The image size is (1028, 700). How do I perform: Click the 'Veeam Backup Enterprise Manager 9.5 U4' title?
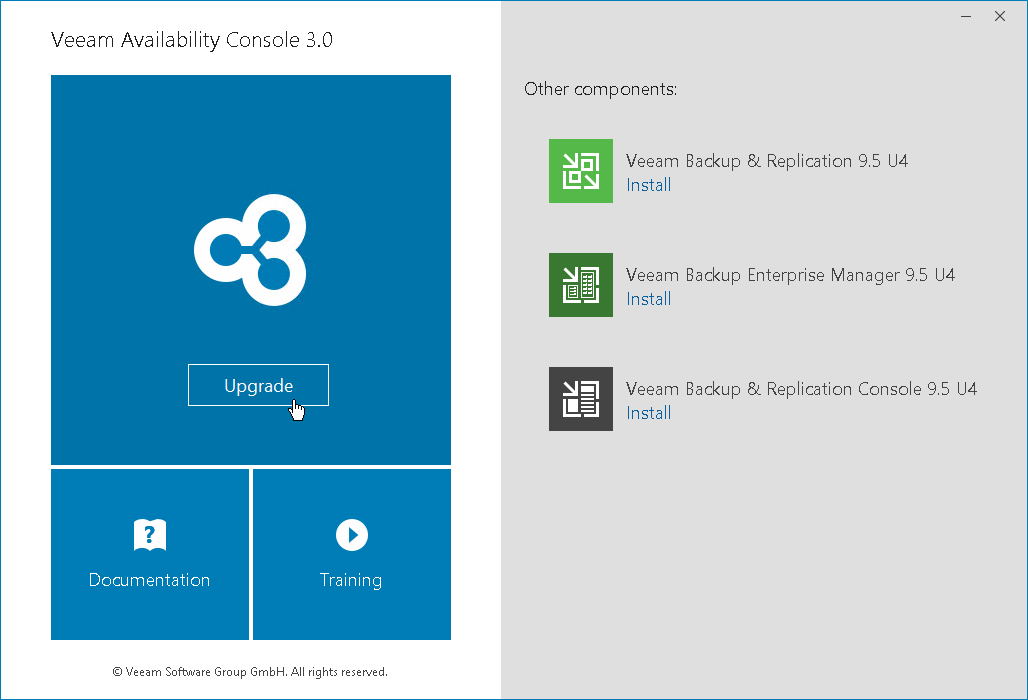pyautogui.click(x=791, y=275)
